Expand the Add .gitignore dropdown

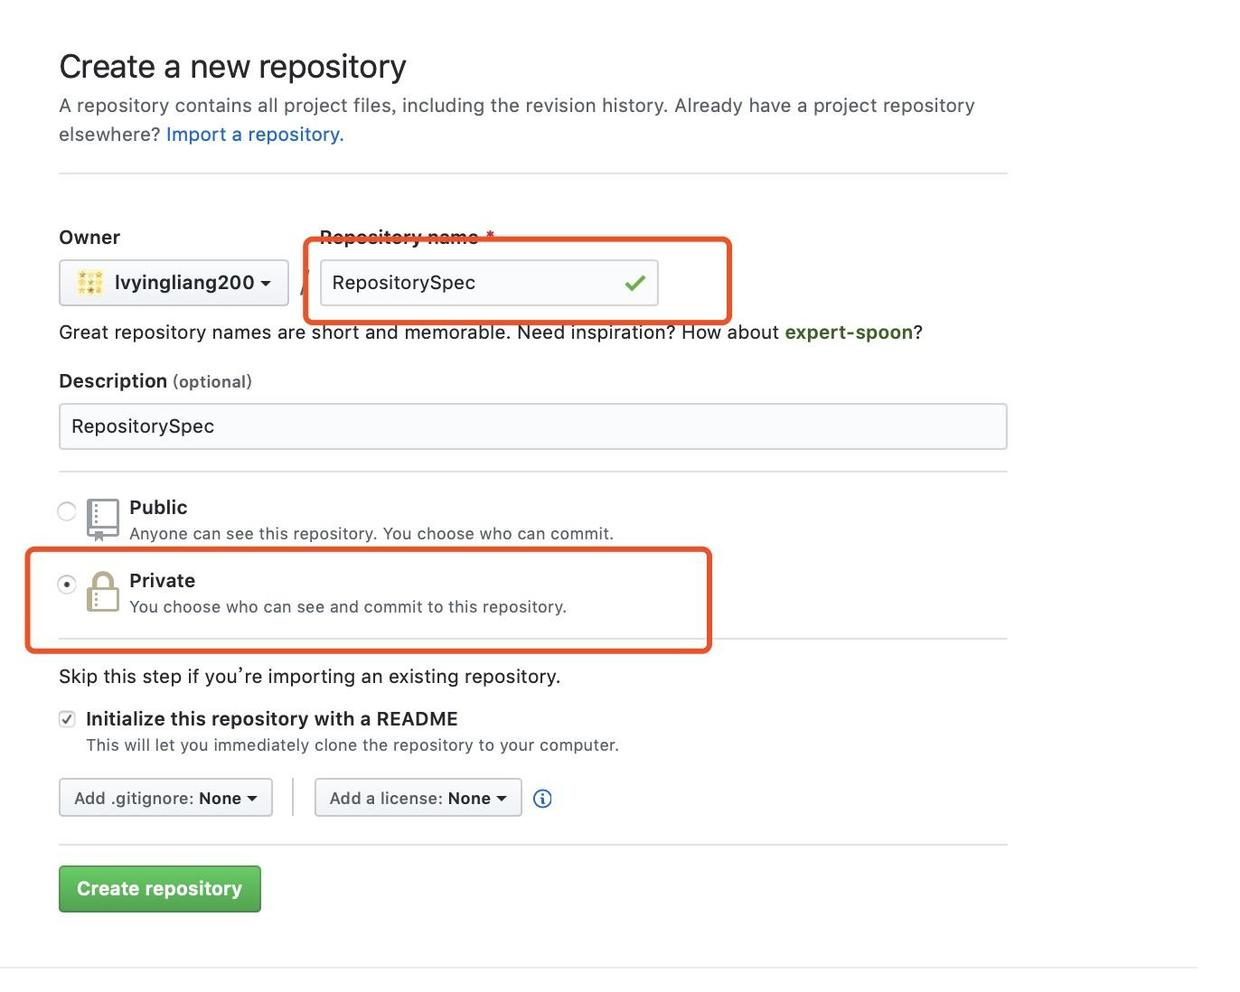[x=165, y=798]
